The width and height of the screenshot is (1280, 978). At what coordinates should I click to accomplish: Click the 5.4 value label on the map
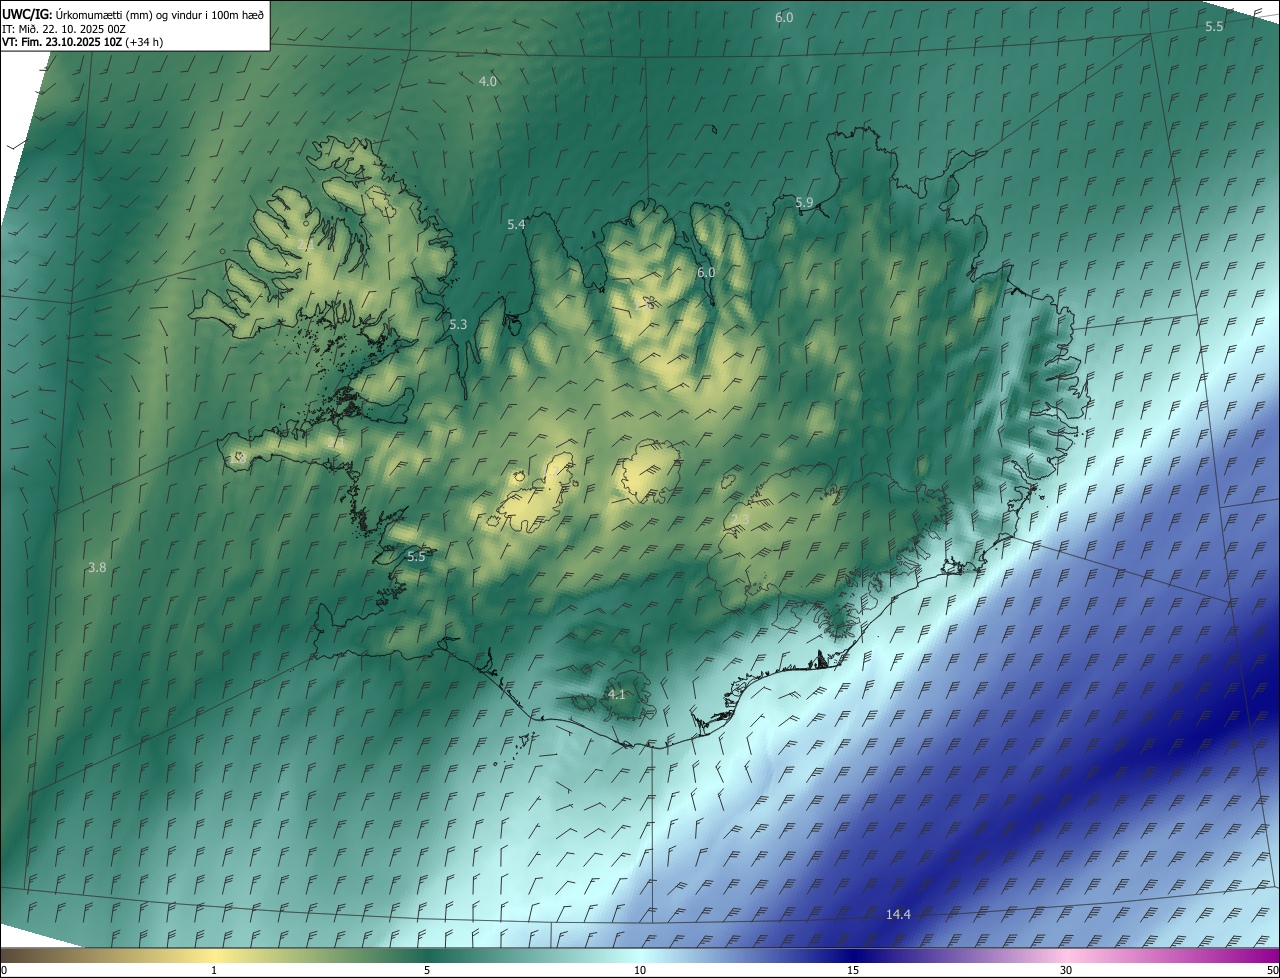point(516,224)
